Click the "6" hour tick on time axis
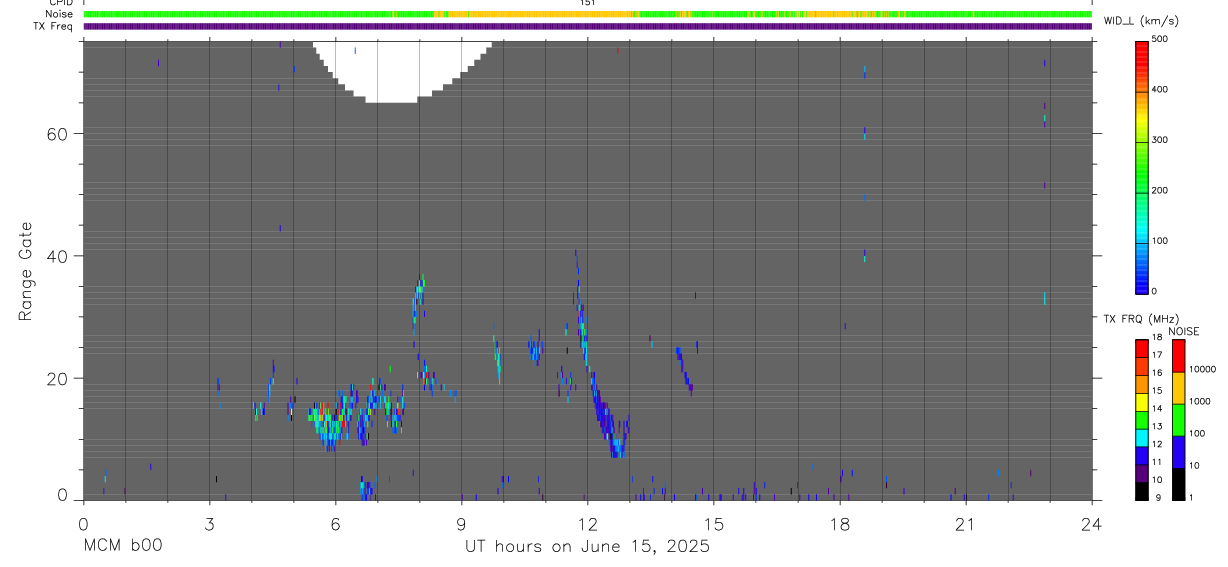This screenshot has height=567, width=1228. pos(335,524)
